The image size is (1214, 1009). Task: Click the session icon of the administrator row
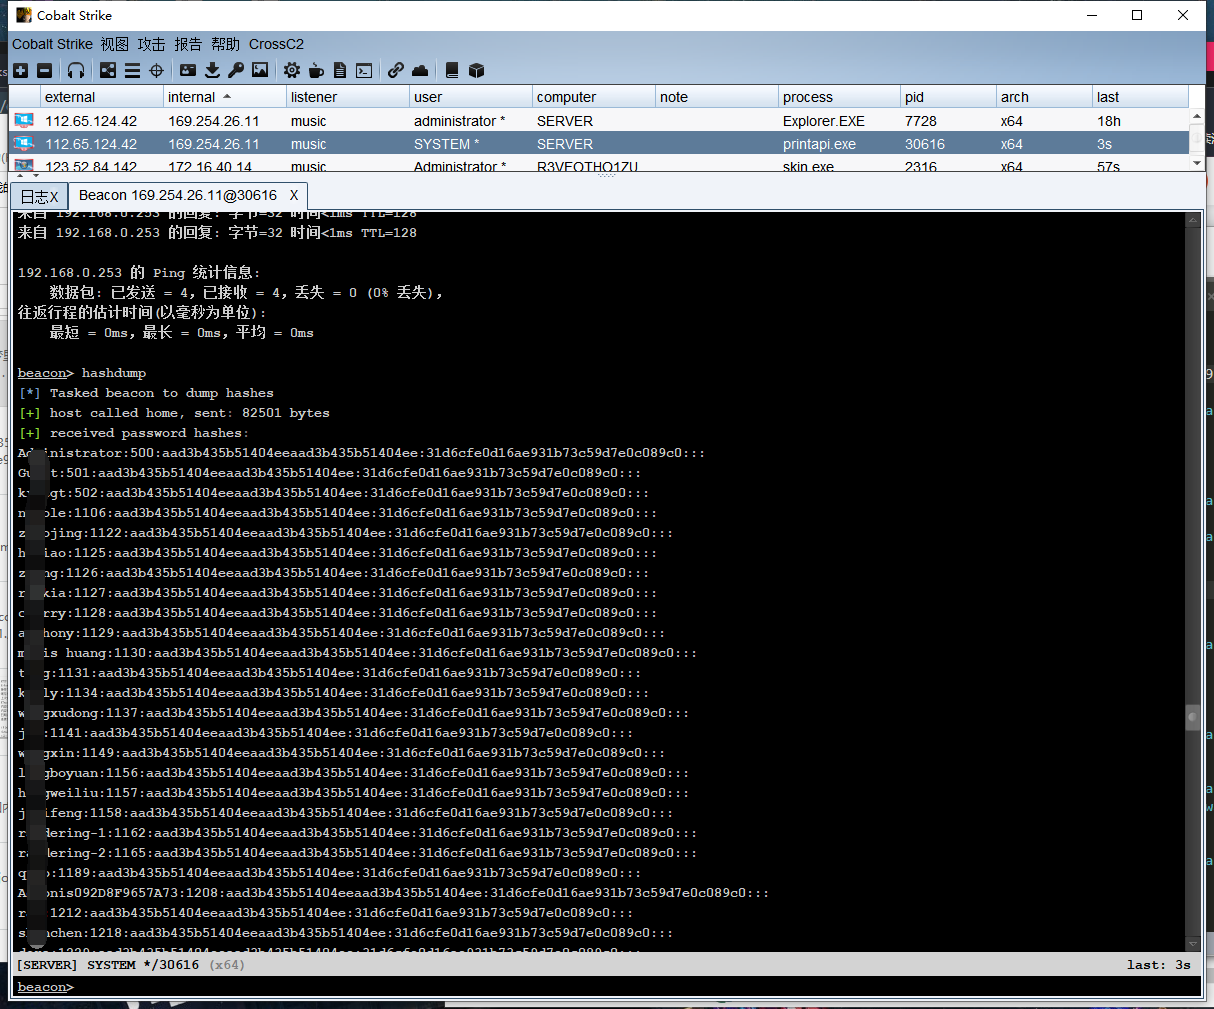pyautogui.click(x=24, y=120)
